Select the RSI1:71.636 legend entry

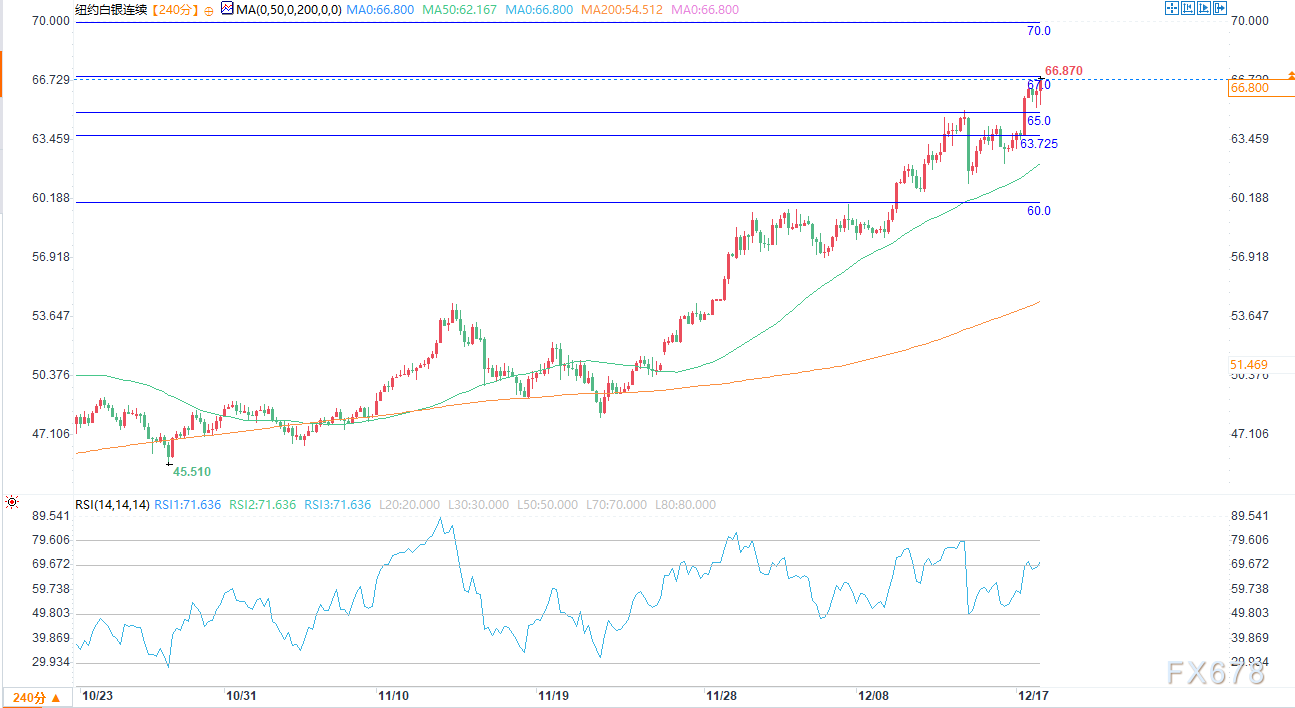(188, 505)
